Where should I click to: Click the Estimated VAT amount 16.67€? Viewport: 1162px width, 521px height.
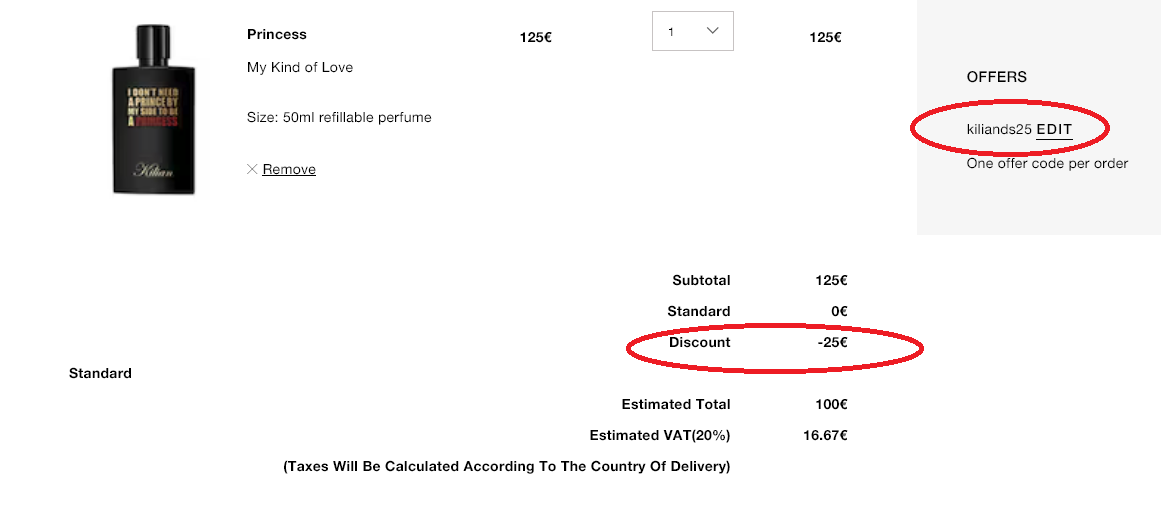coord(824,435)
